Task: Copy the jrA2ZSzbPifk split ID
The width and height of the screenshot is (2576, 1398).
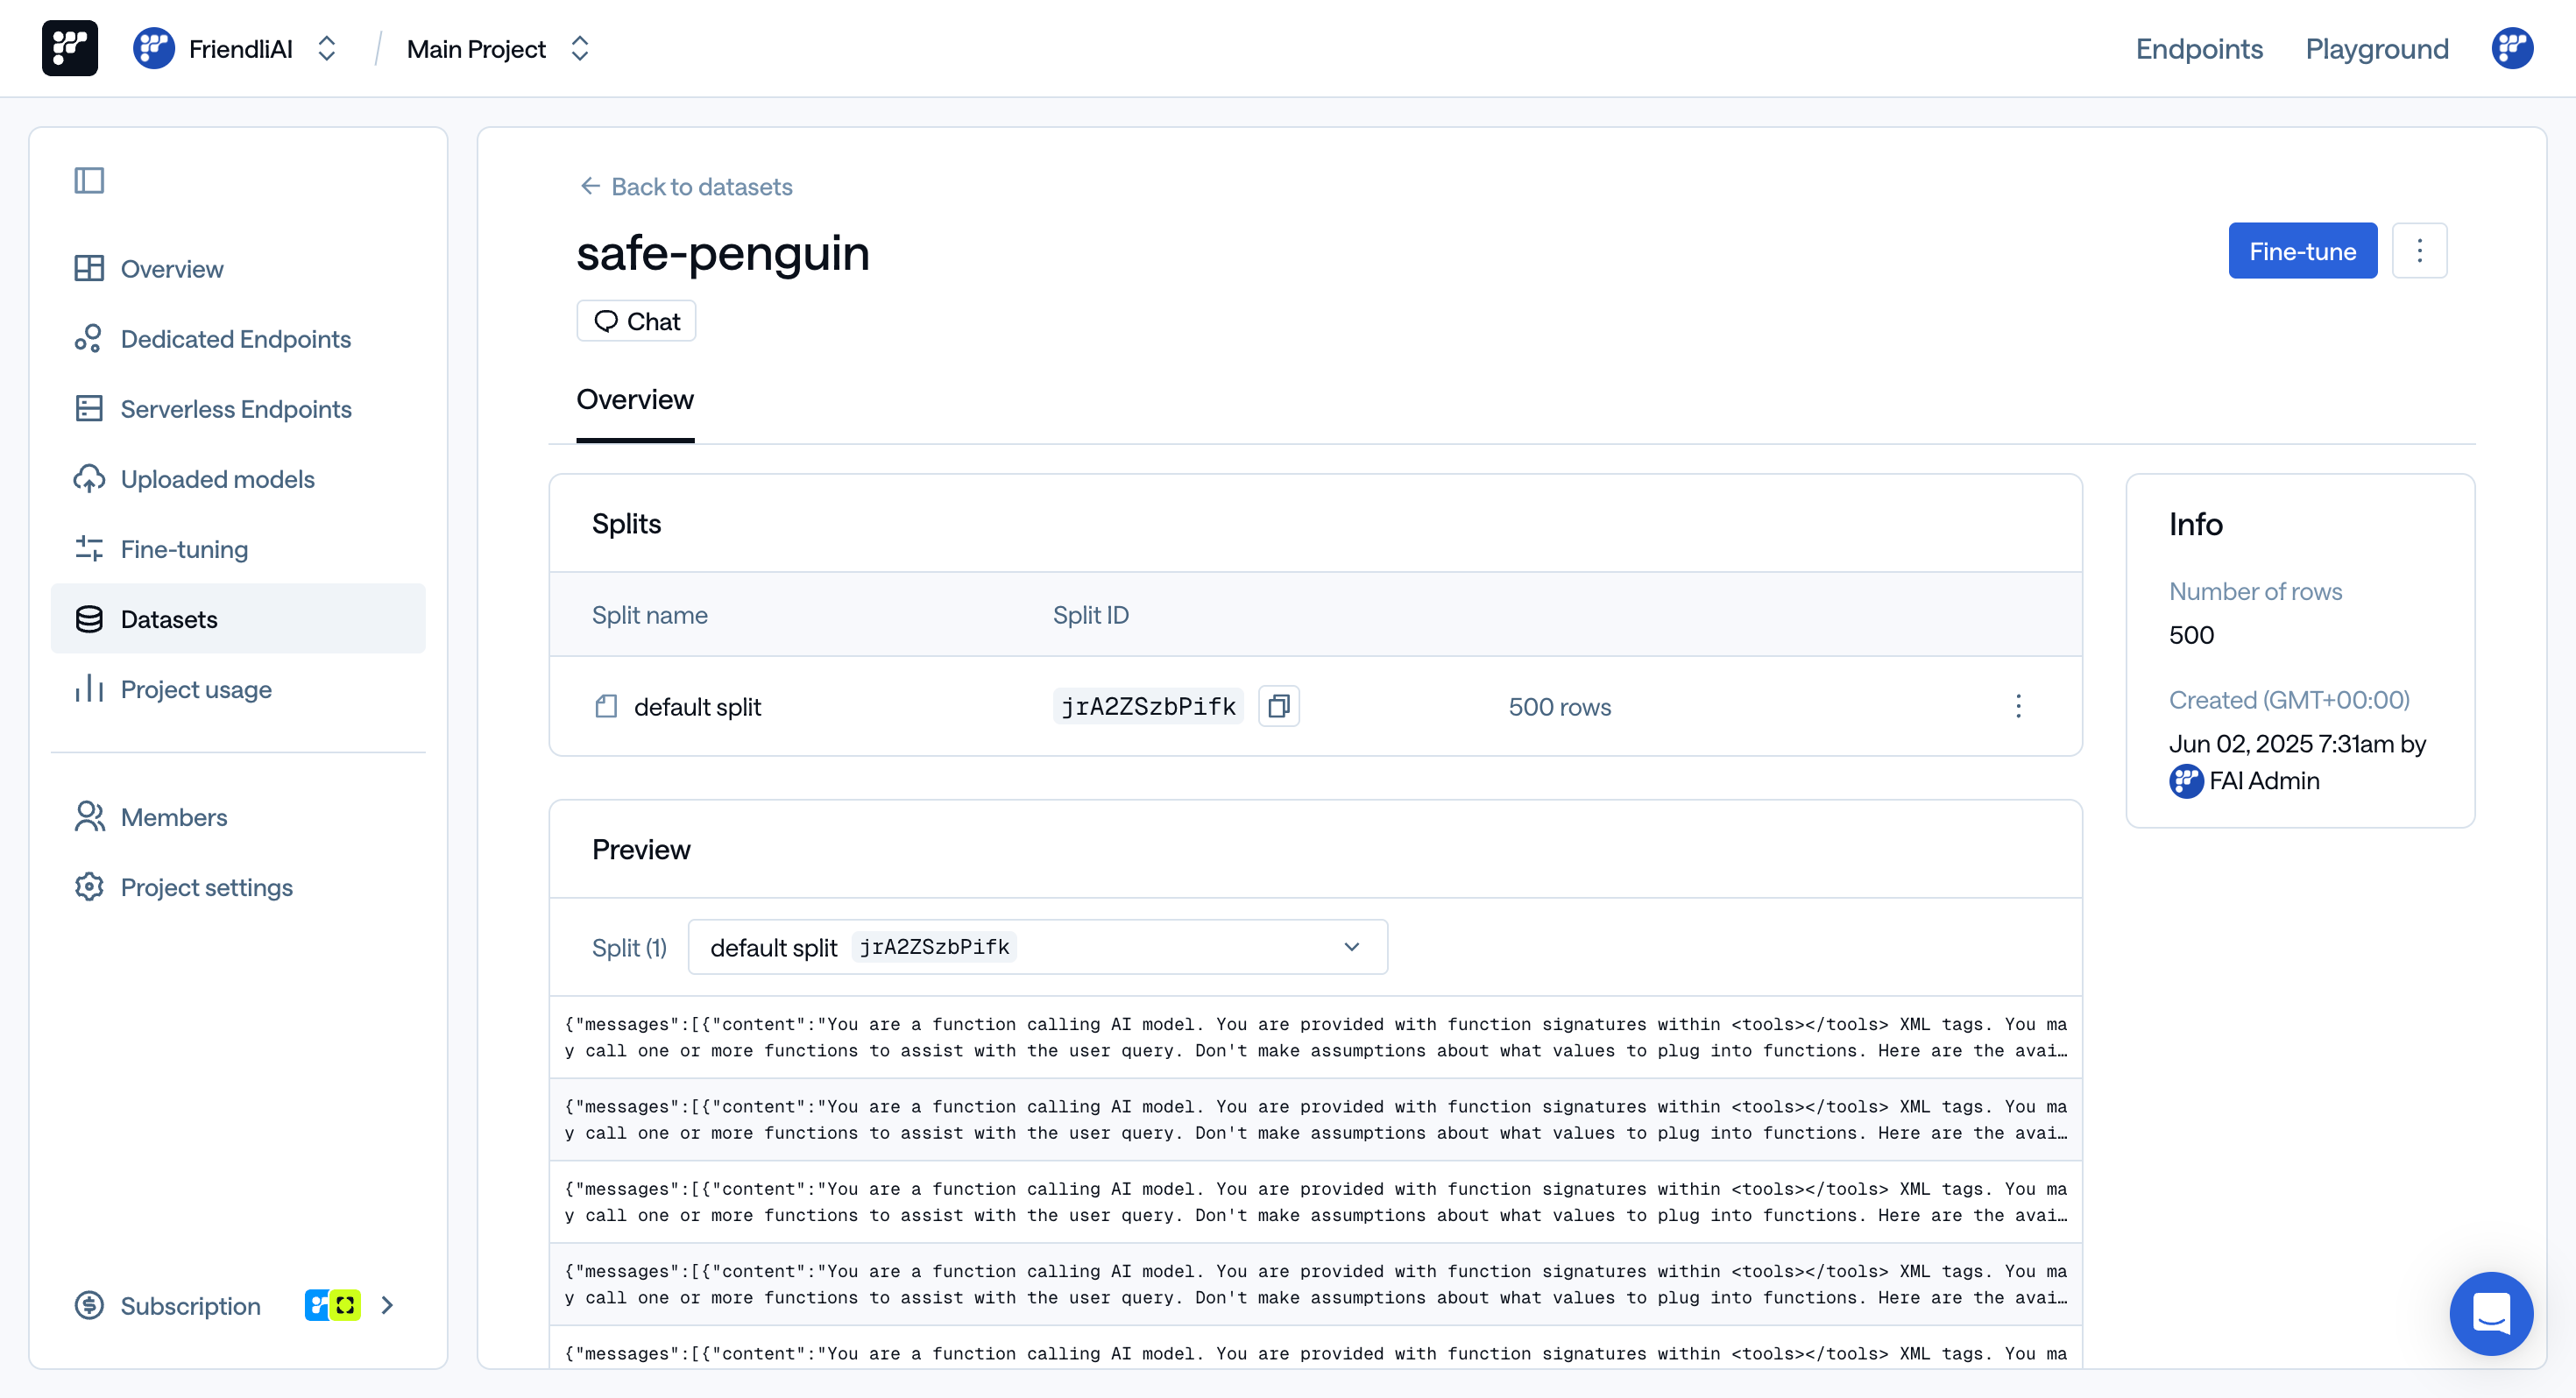Action: point(1279,706)
